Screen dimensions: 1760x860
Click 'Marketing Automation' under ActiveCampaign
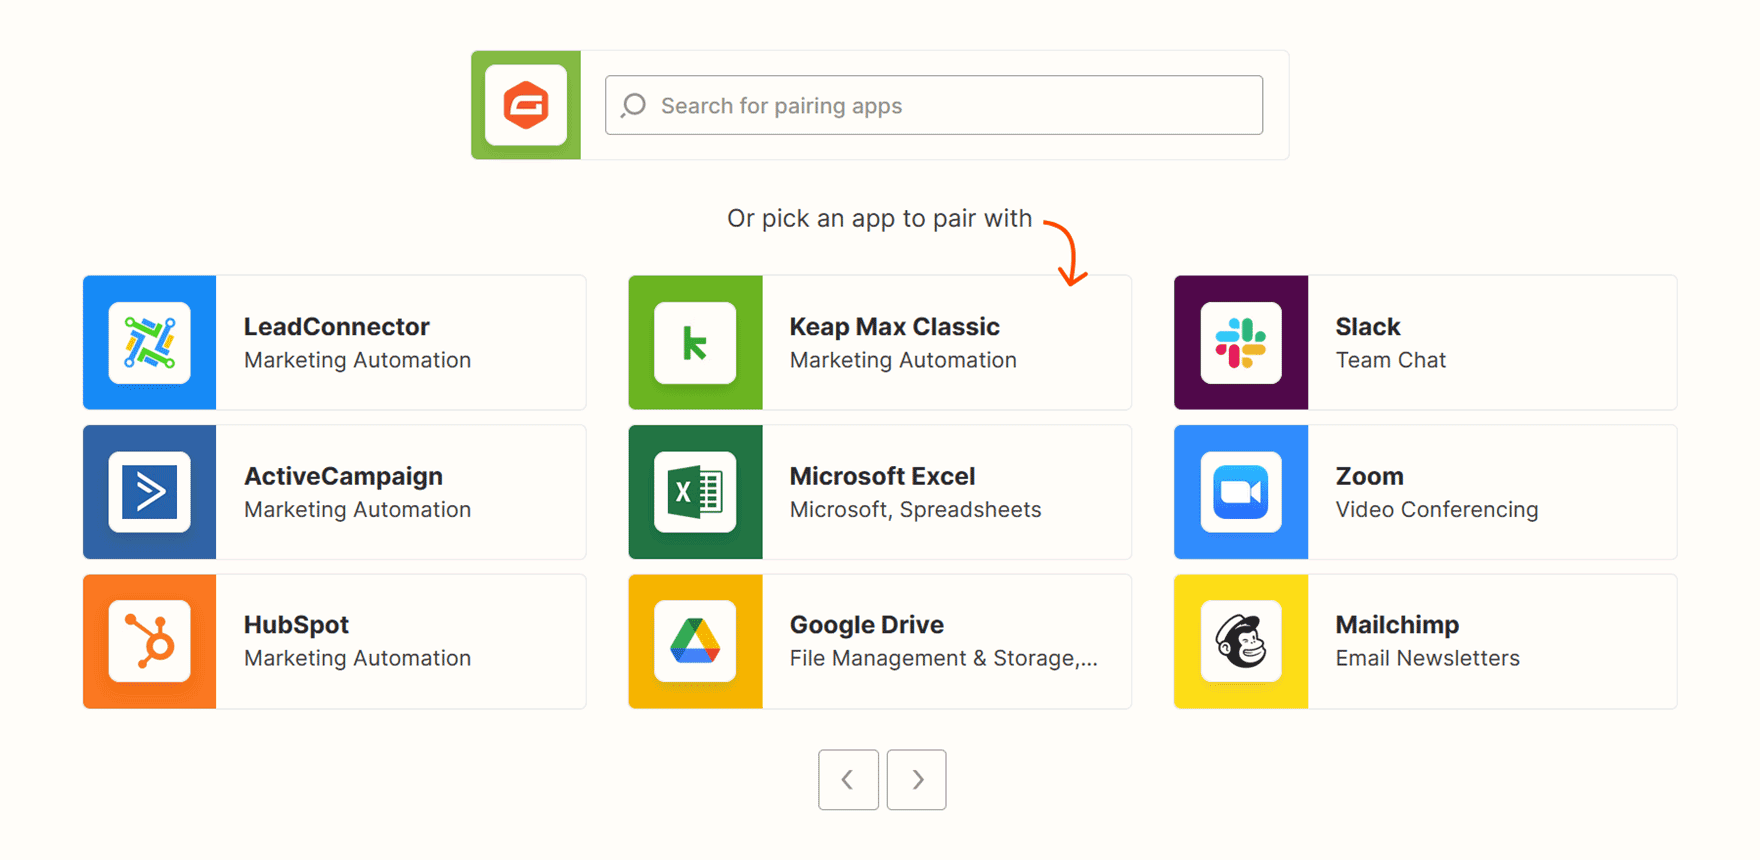(x=357, y=509)
